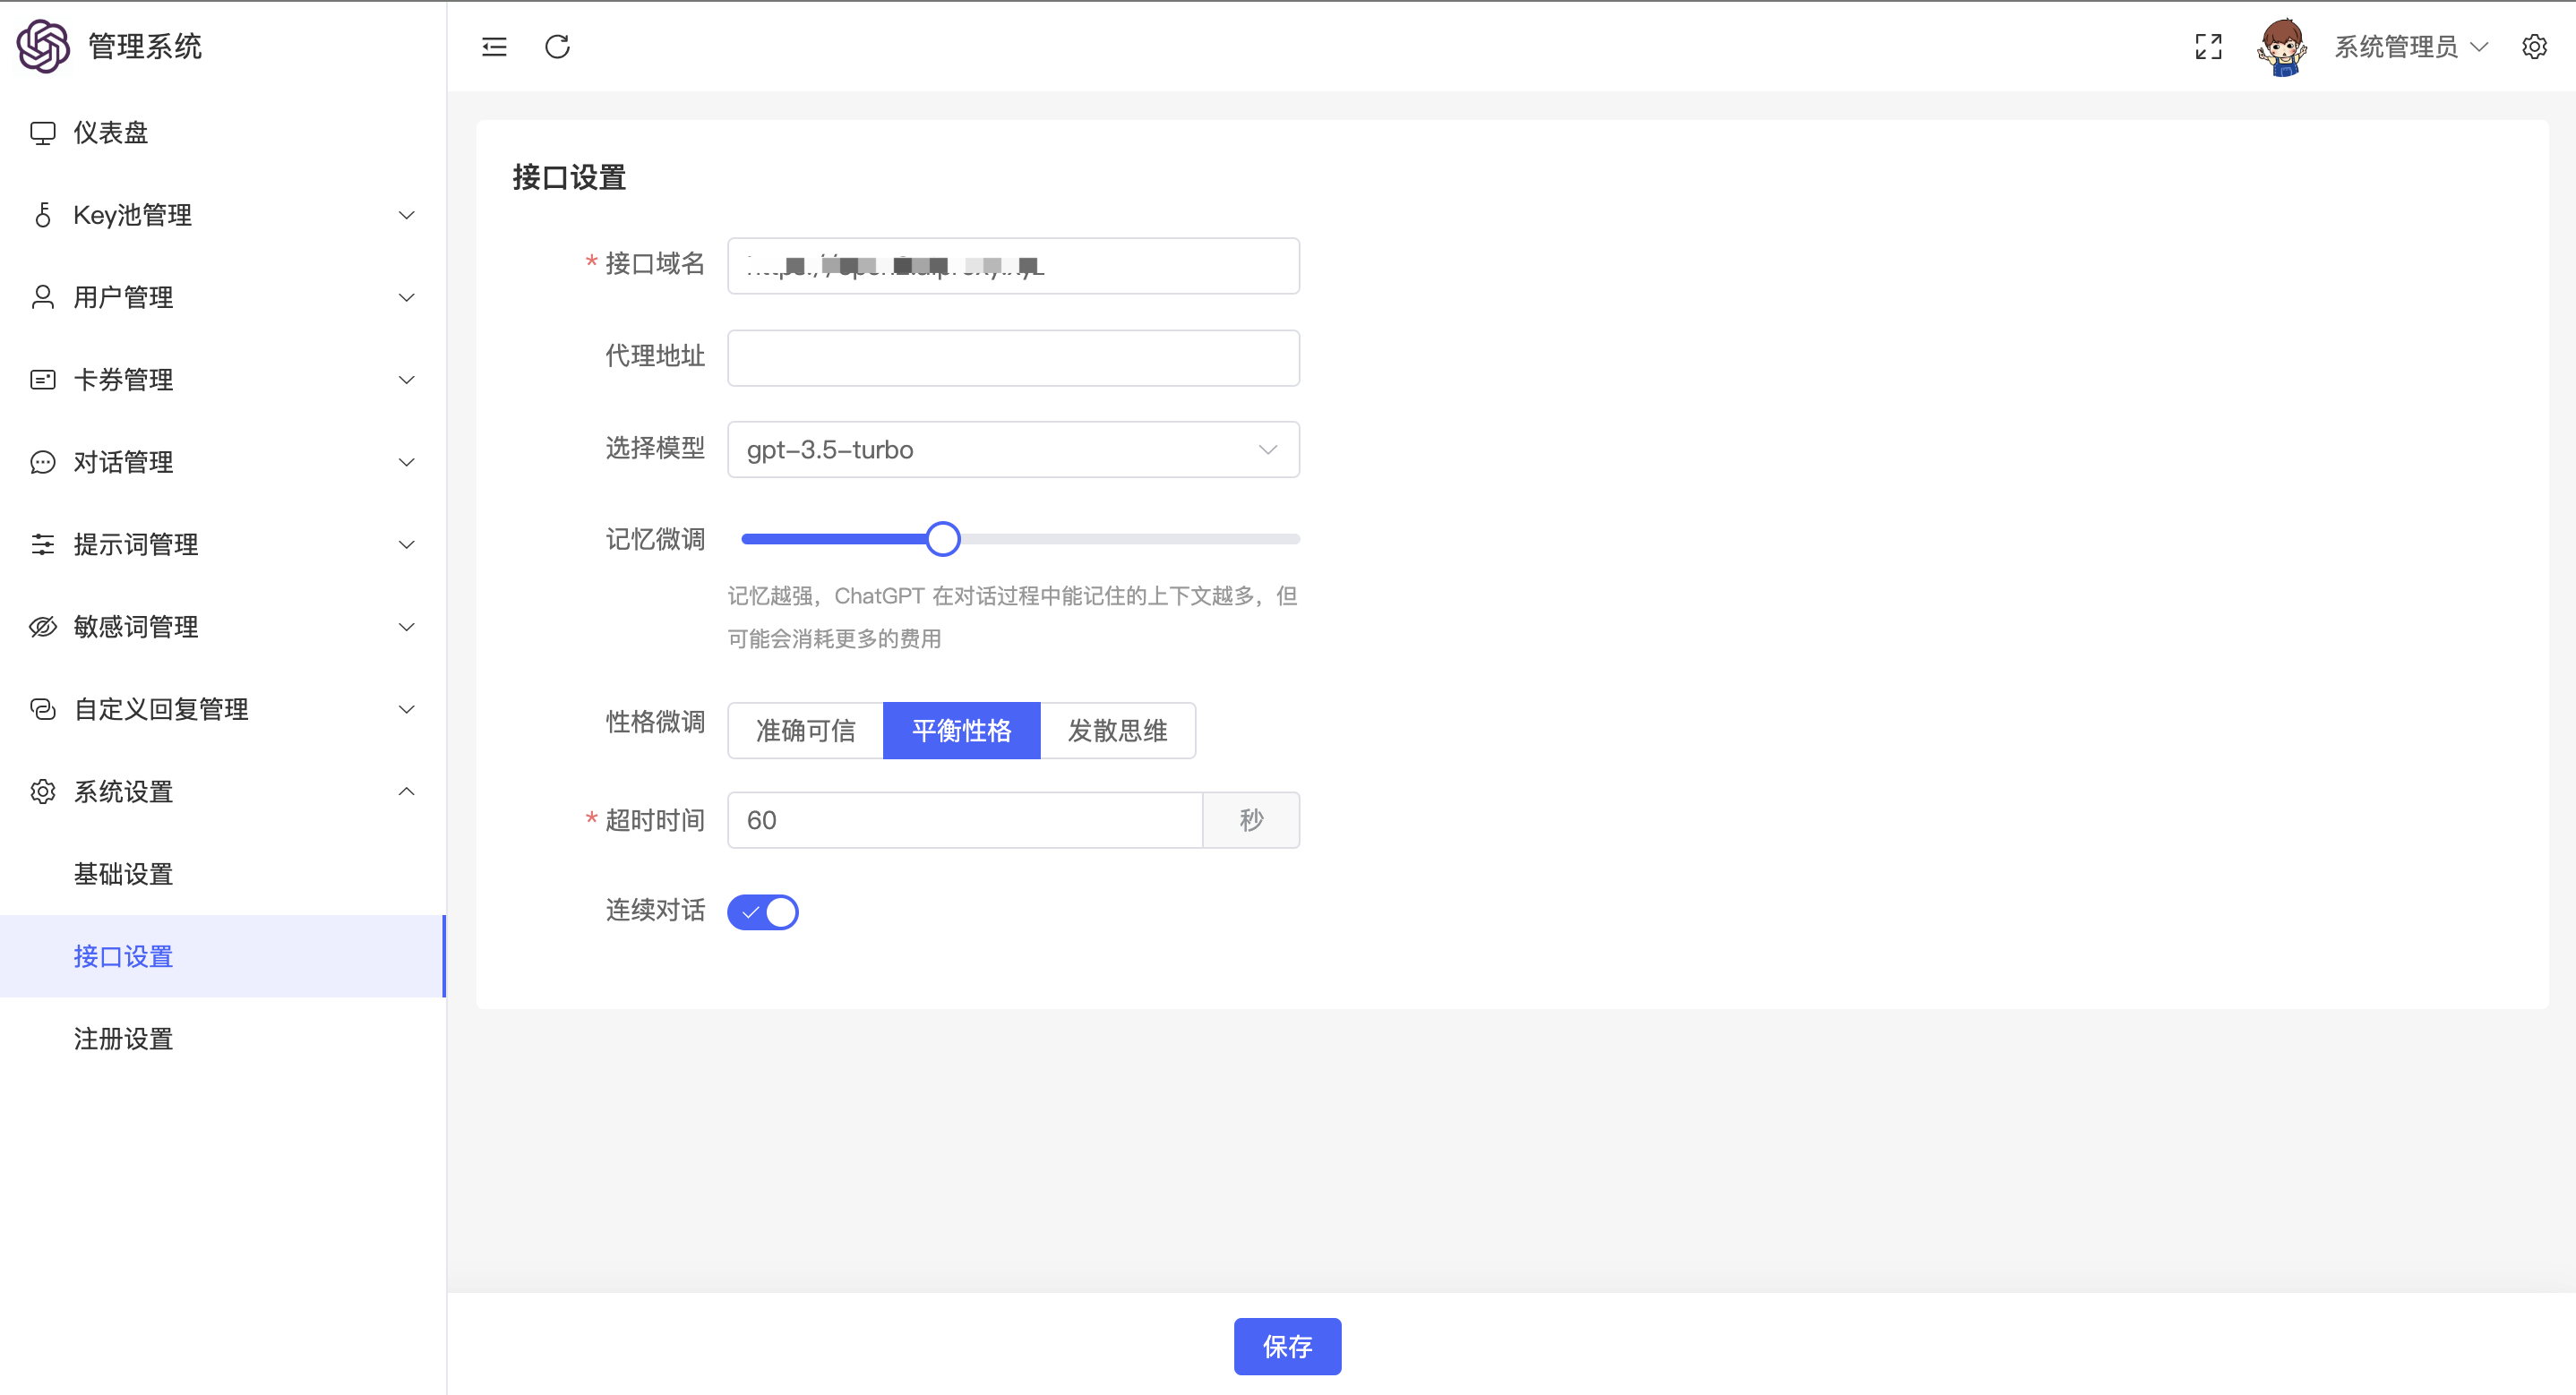
Task: Click the 管理系统 title text
Action: 145,46
